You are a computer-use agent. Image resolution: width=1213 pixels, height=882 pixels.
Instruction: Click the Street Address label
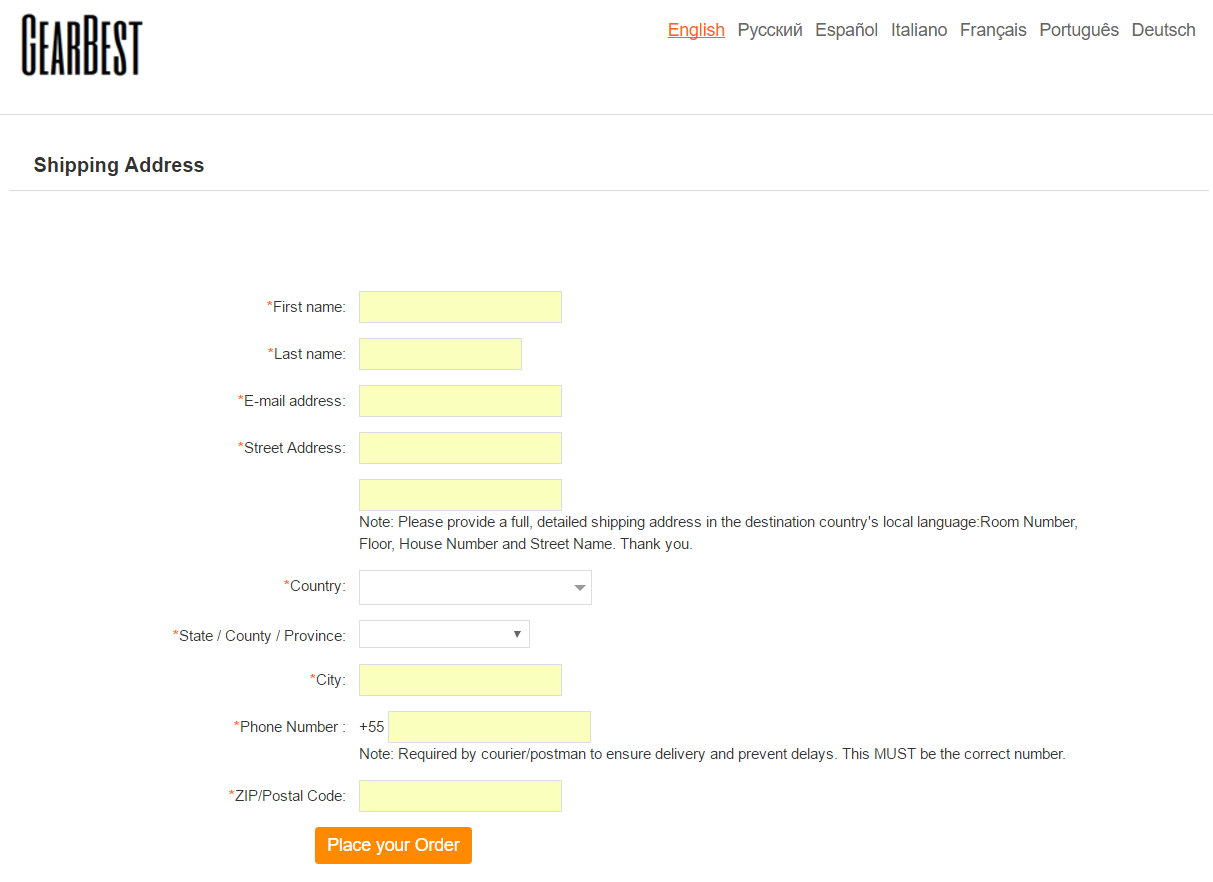tap(291, 448)
